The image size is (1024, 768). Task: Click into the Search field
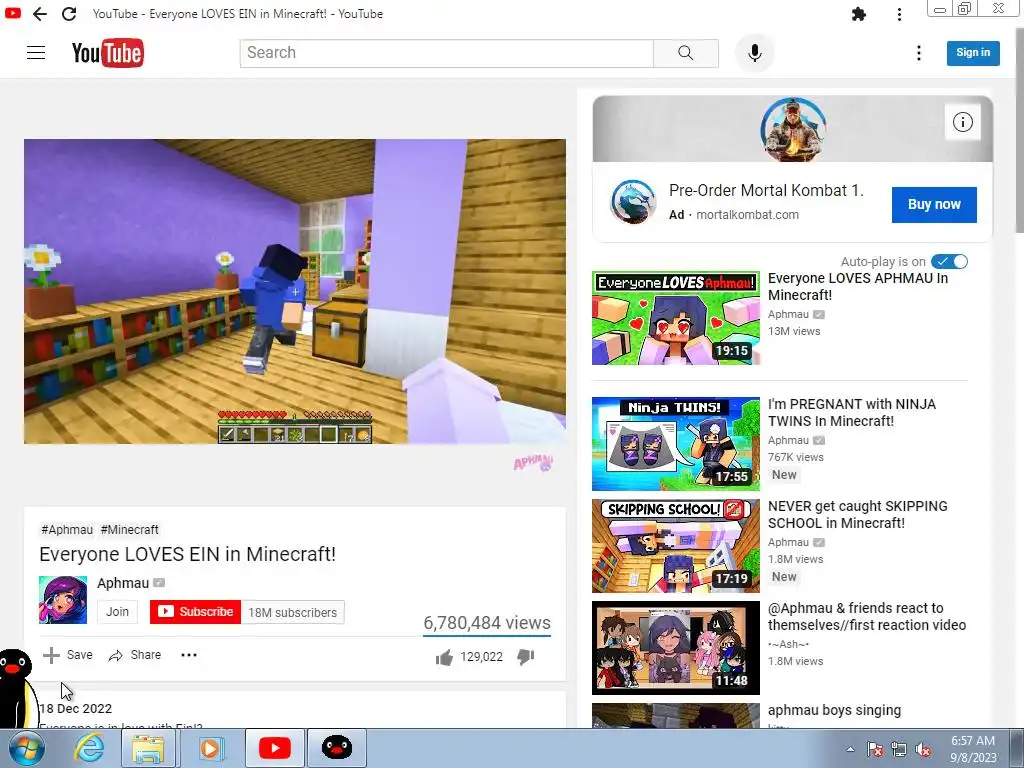tap(447, 53)
